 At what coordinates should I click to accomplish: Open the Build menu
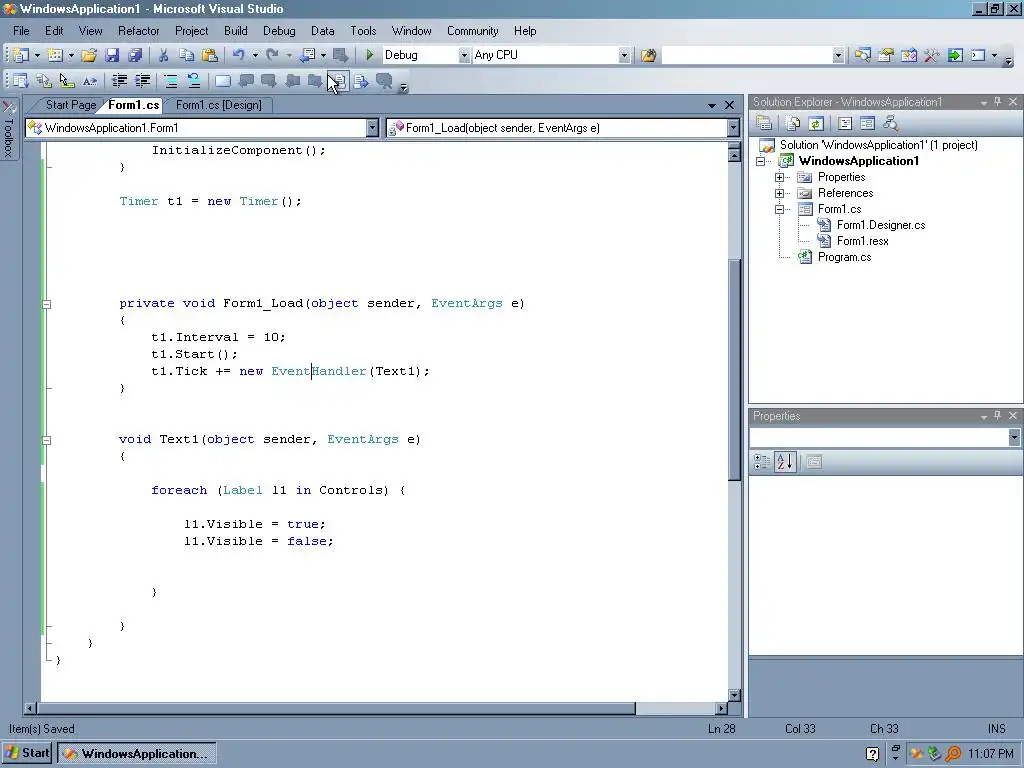(x=235, y=31)
